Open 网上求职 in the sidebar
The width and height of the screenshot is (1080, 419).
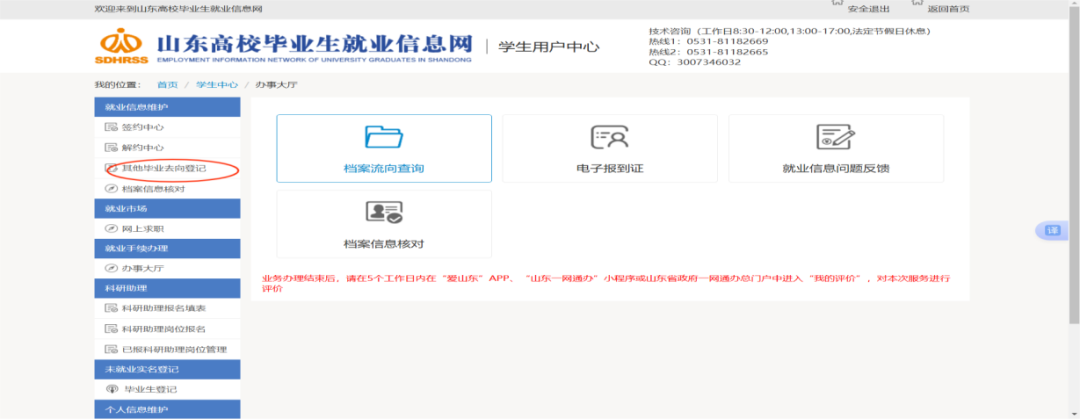[142, 228]
